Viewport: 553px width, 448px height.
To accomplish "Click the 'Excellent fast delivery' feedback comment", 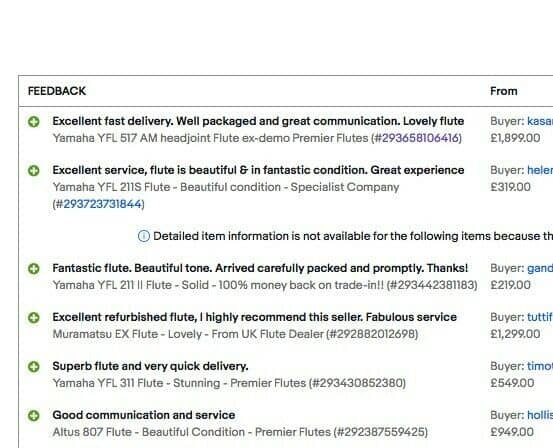I will (258, 121).
